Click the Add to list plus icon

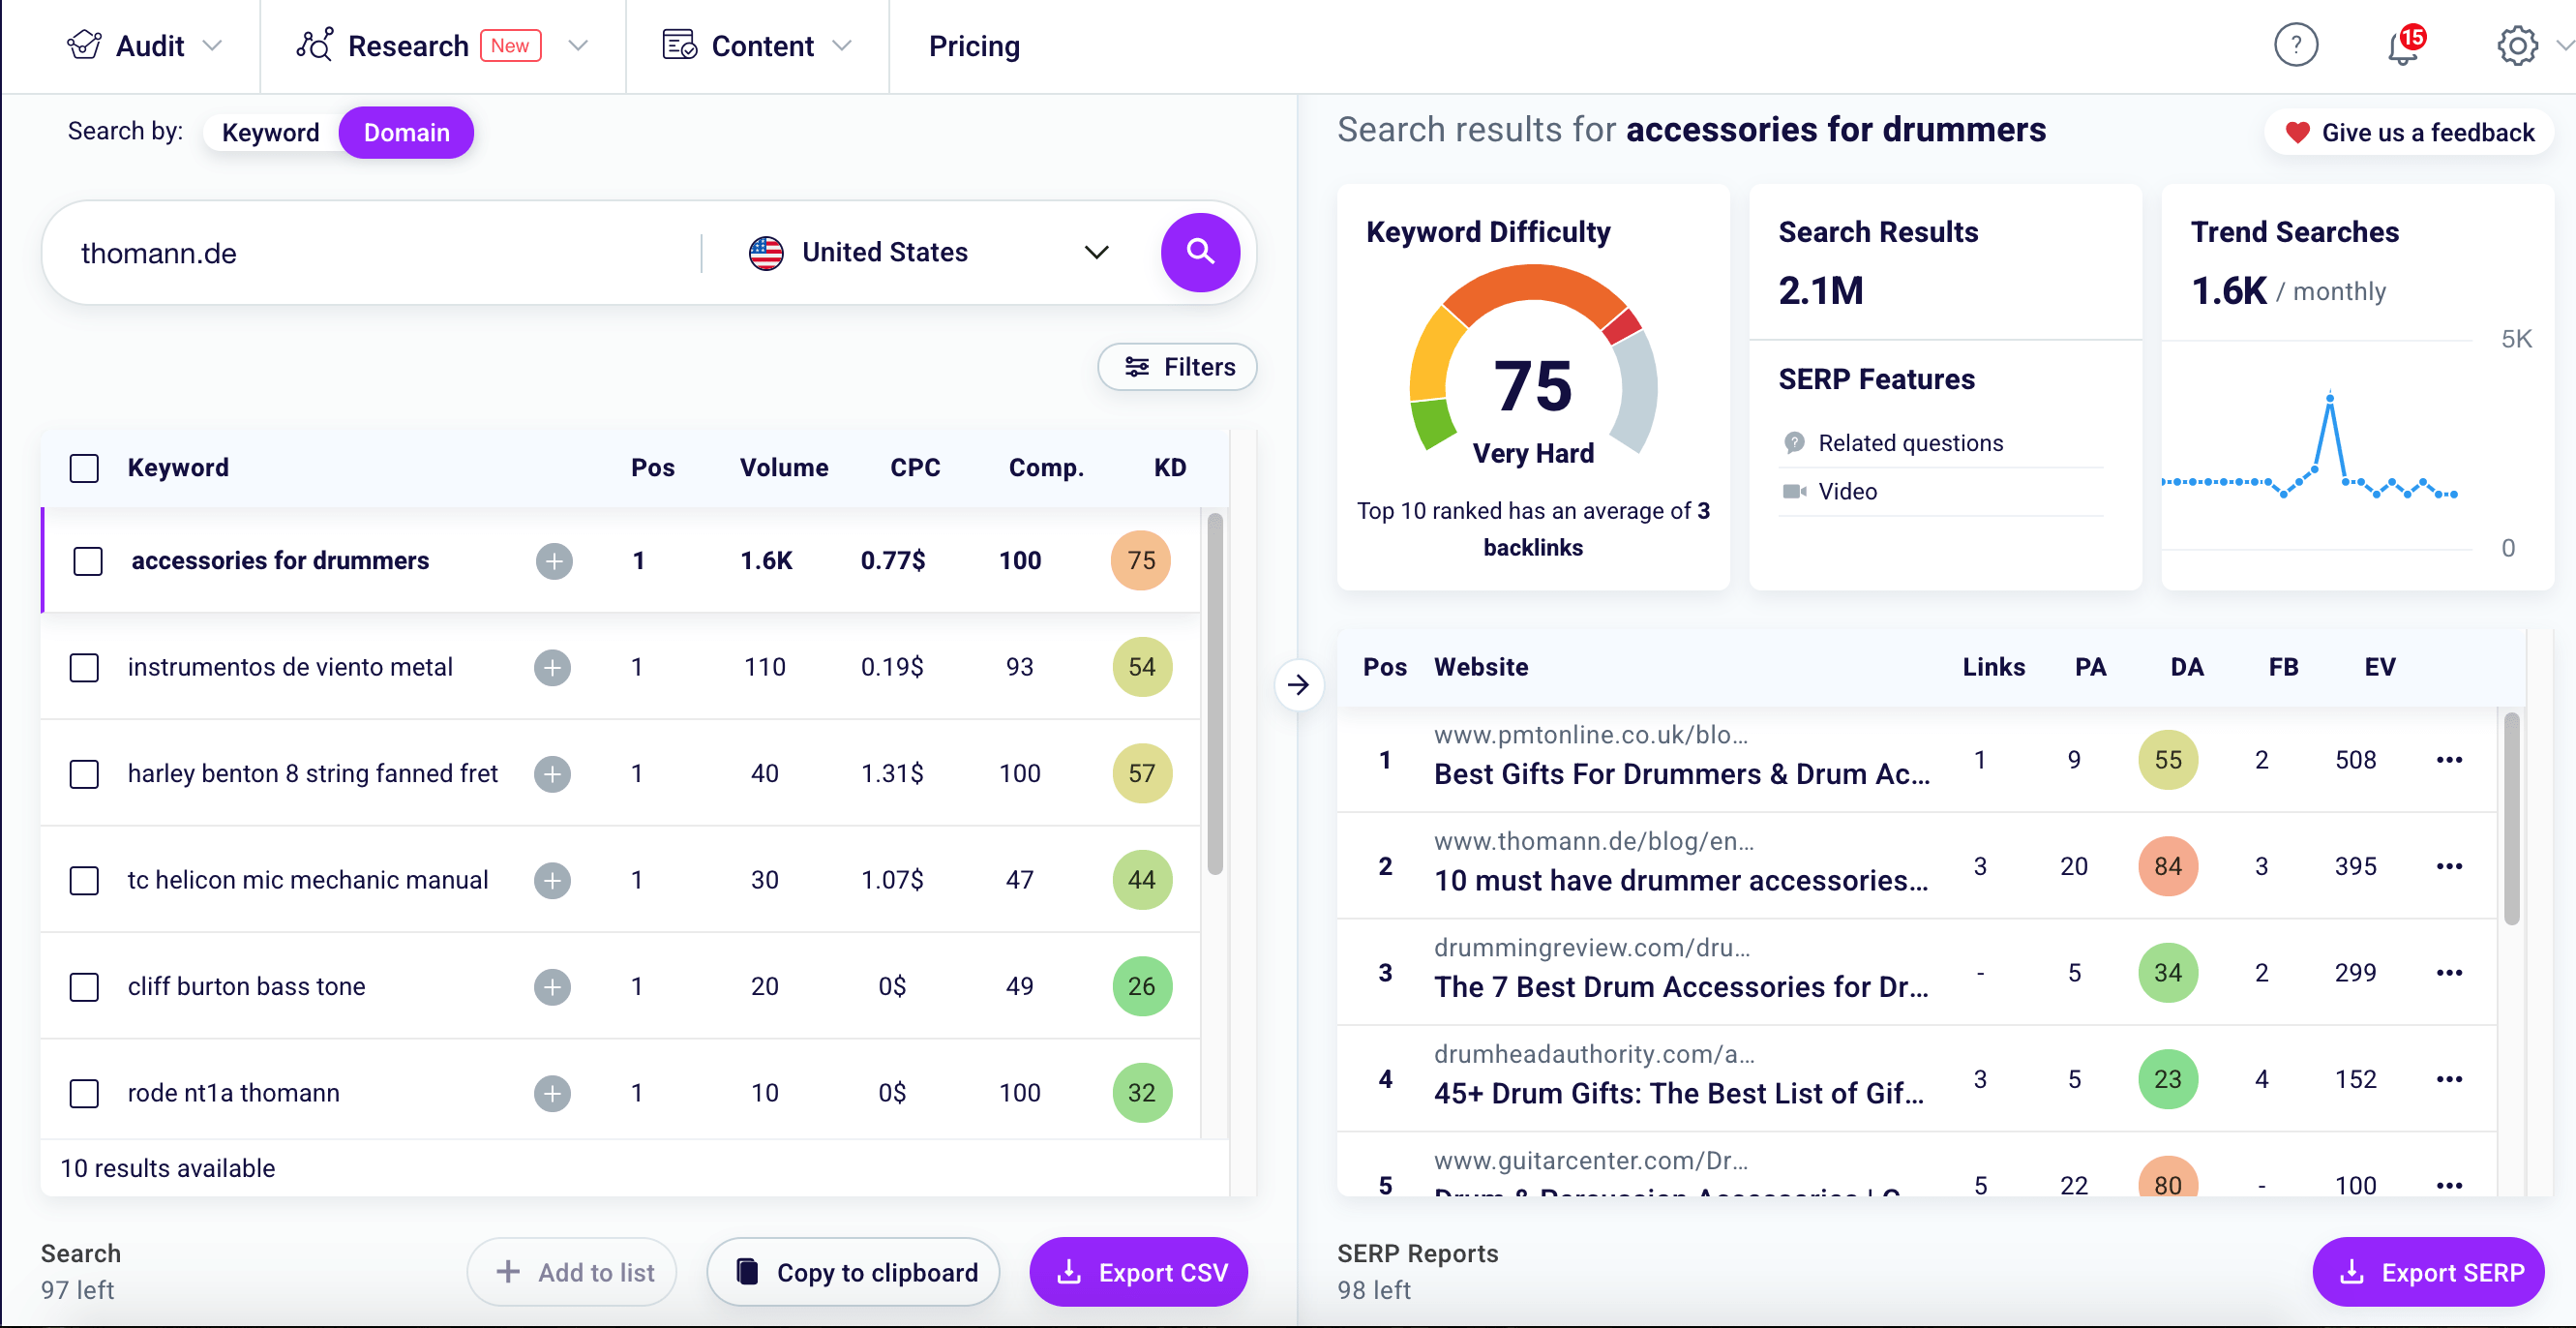coord(508,1272)
